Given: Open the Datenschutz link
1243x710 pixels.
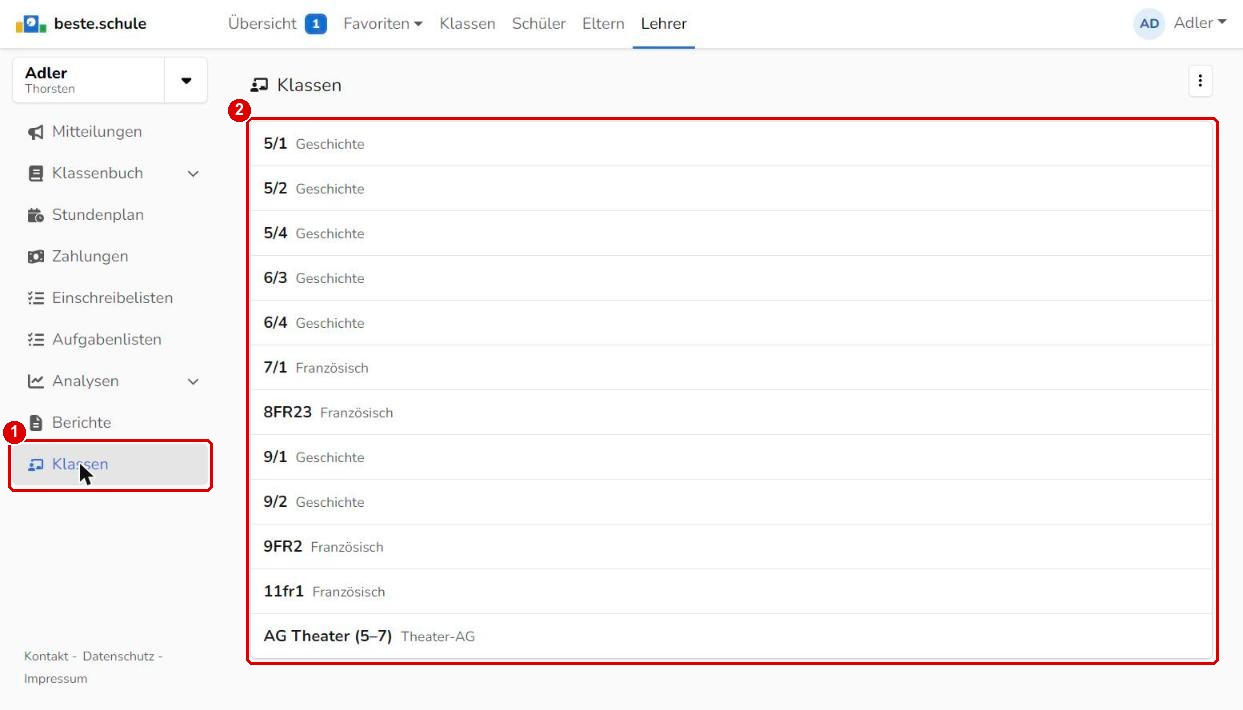Looking at the screenshot, I should tap(118, 656).
